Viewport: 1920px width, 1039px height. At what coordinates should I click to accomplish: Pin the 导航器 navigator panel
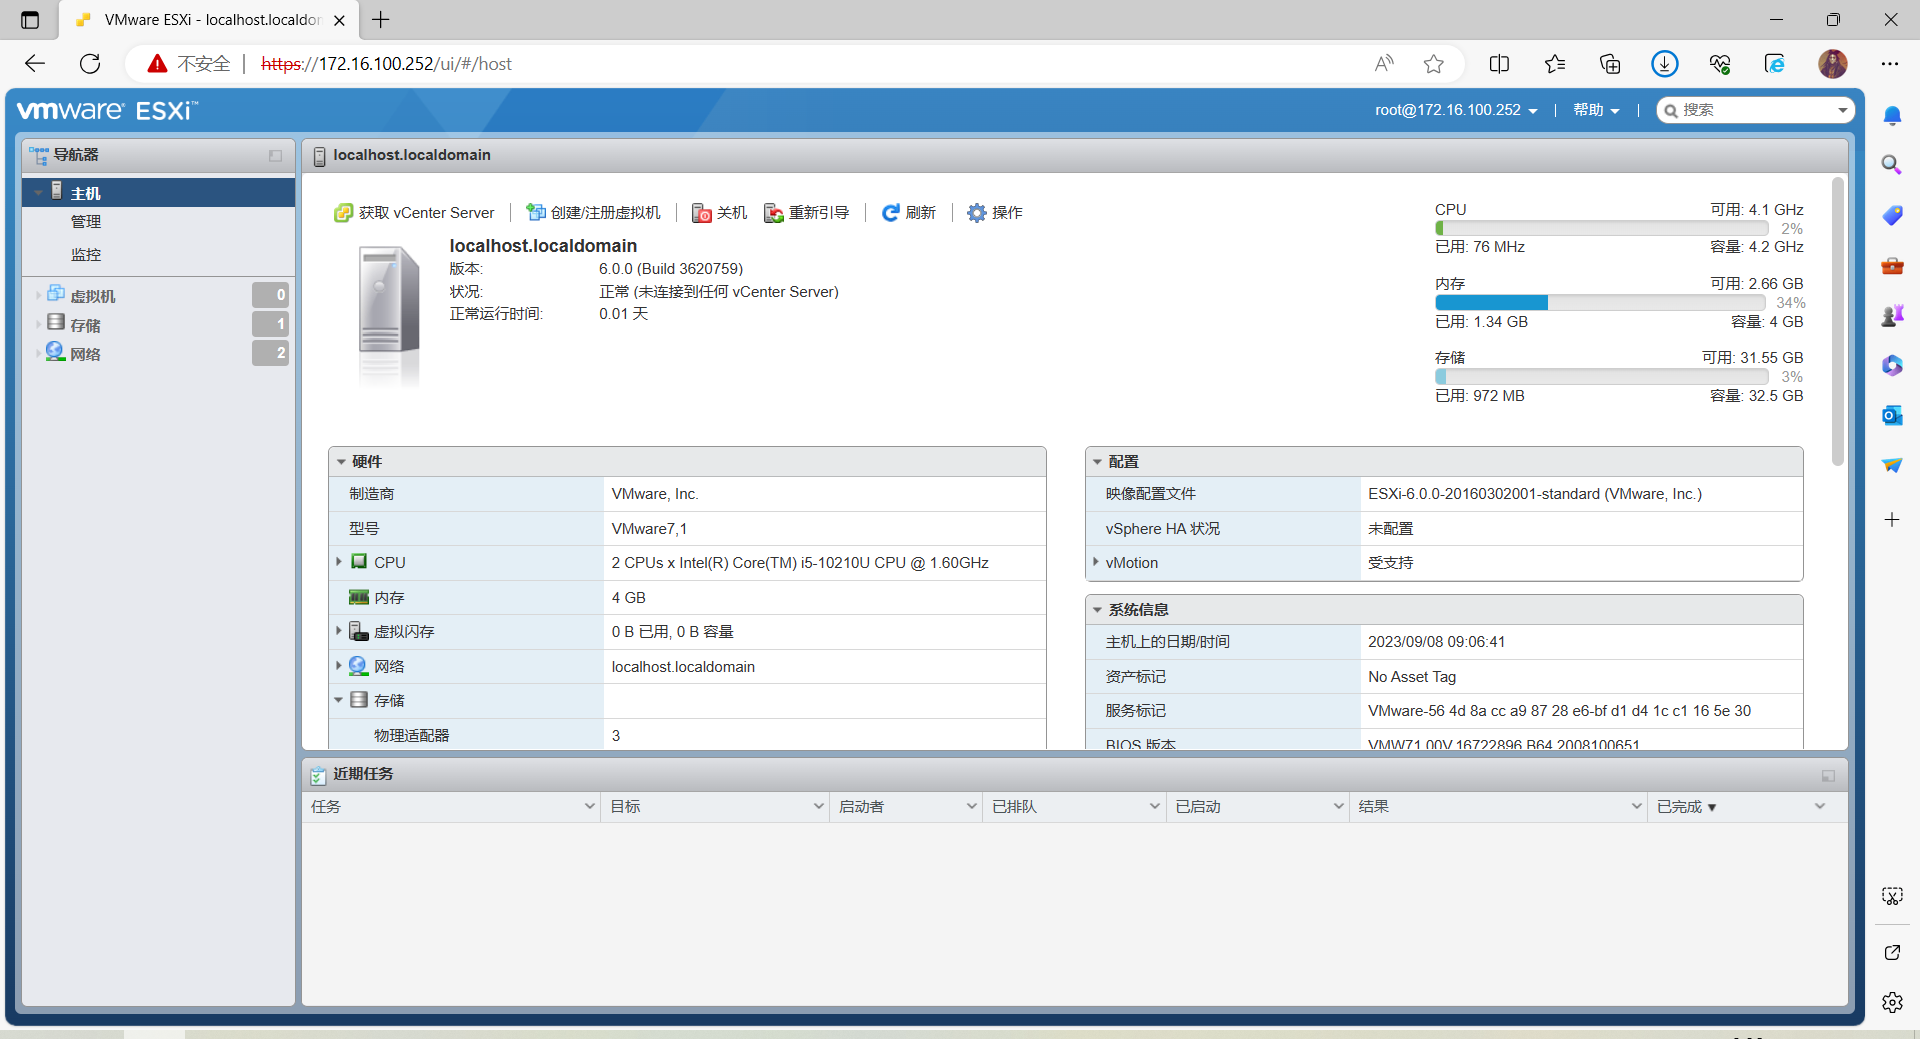[276, 156]
